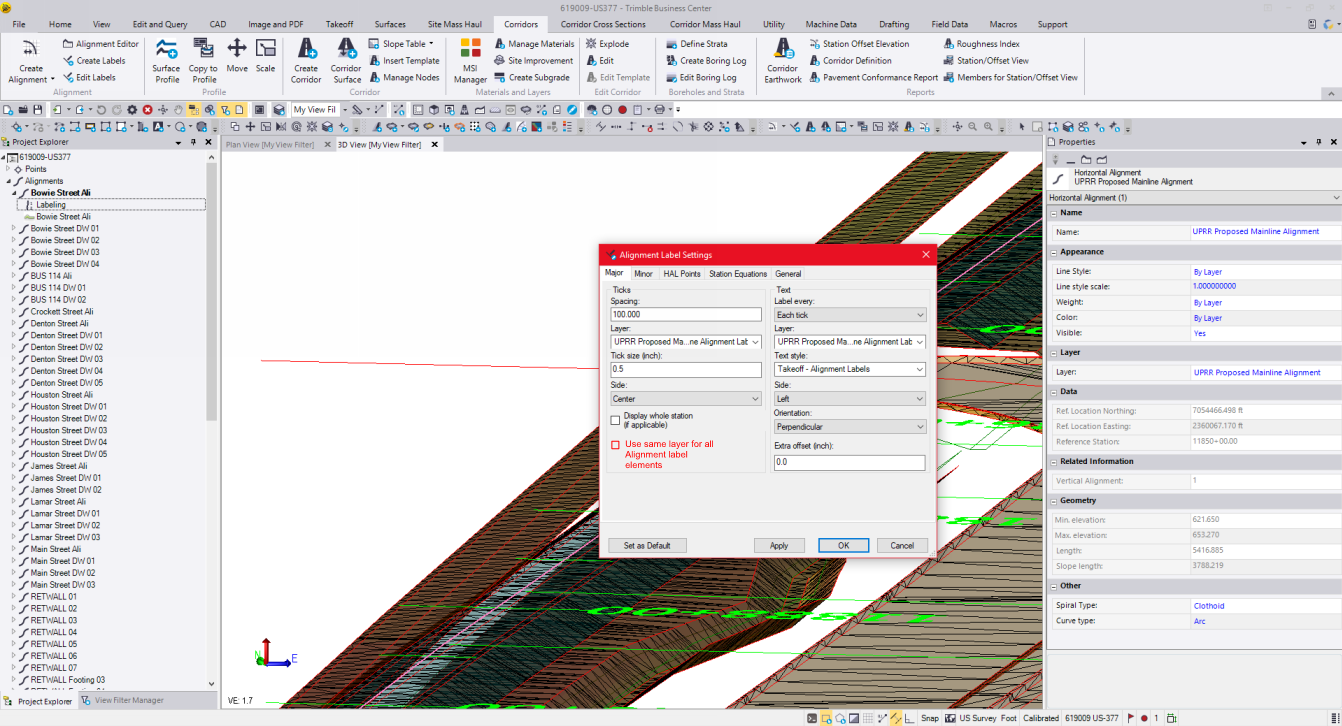Screen dimensions: 1342x726
Task: Select the Crockett Street Ali alignment
Action: click(x=61, y=312)
